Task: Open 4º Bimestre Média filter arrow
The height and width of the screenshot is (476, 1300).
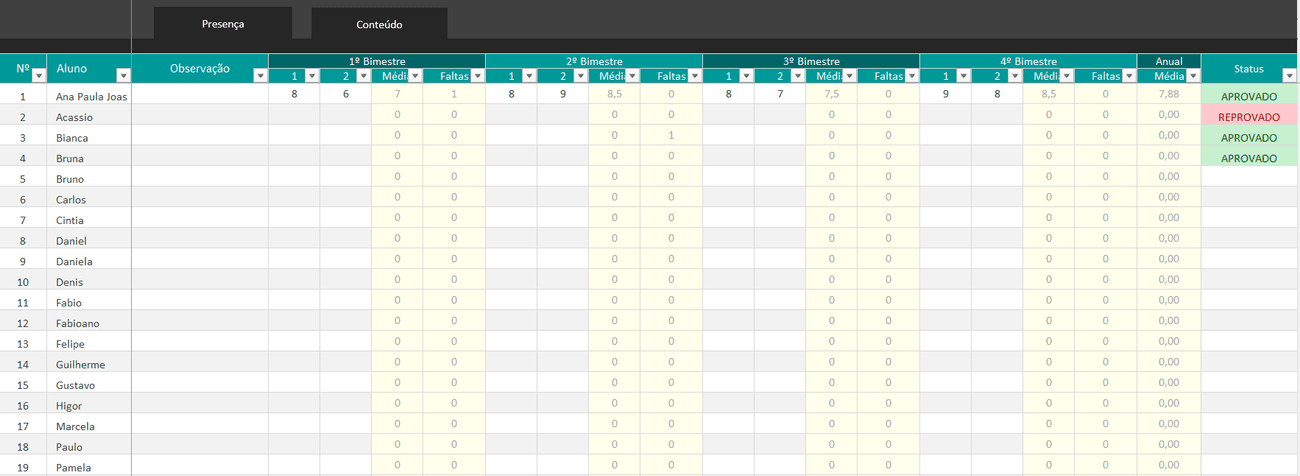Action: click(x=1066, y=76)
